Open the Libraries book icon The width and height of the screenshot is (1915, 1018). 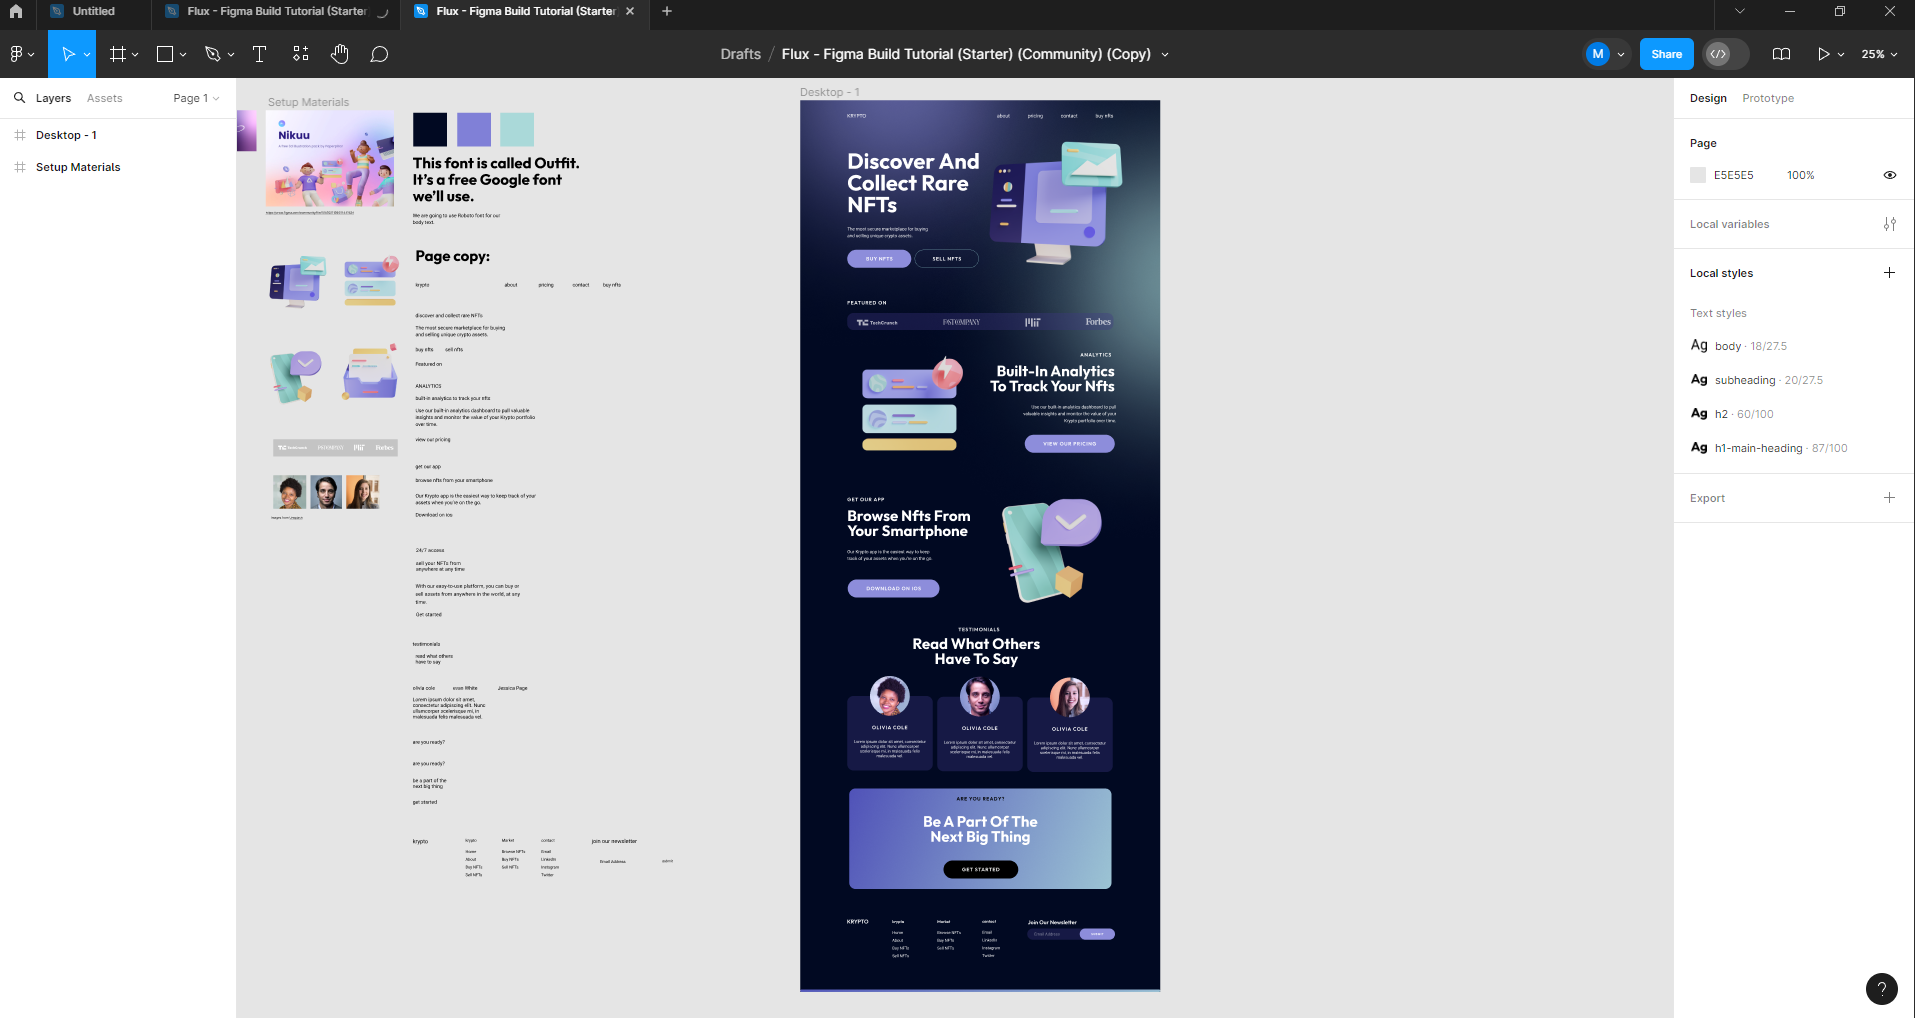click(1781, 54)
